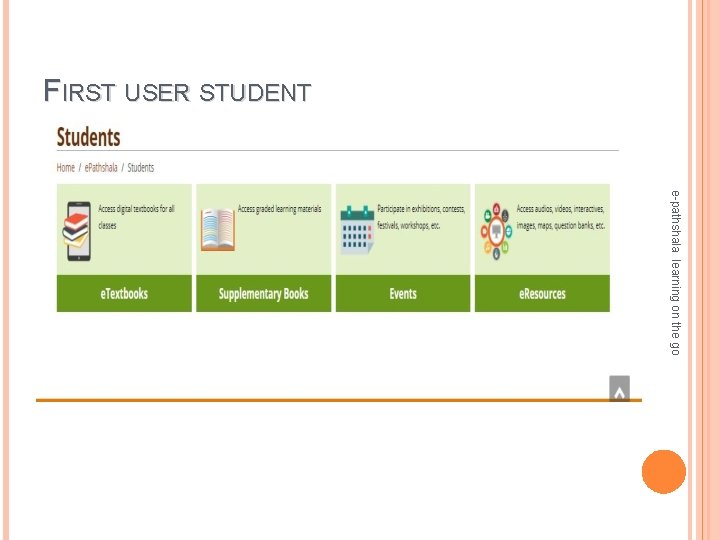This screenshot has height=540, width=720.
Task: Click 'Access graded learning materials' text
Action: (x=280, y=209)
